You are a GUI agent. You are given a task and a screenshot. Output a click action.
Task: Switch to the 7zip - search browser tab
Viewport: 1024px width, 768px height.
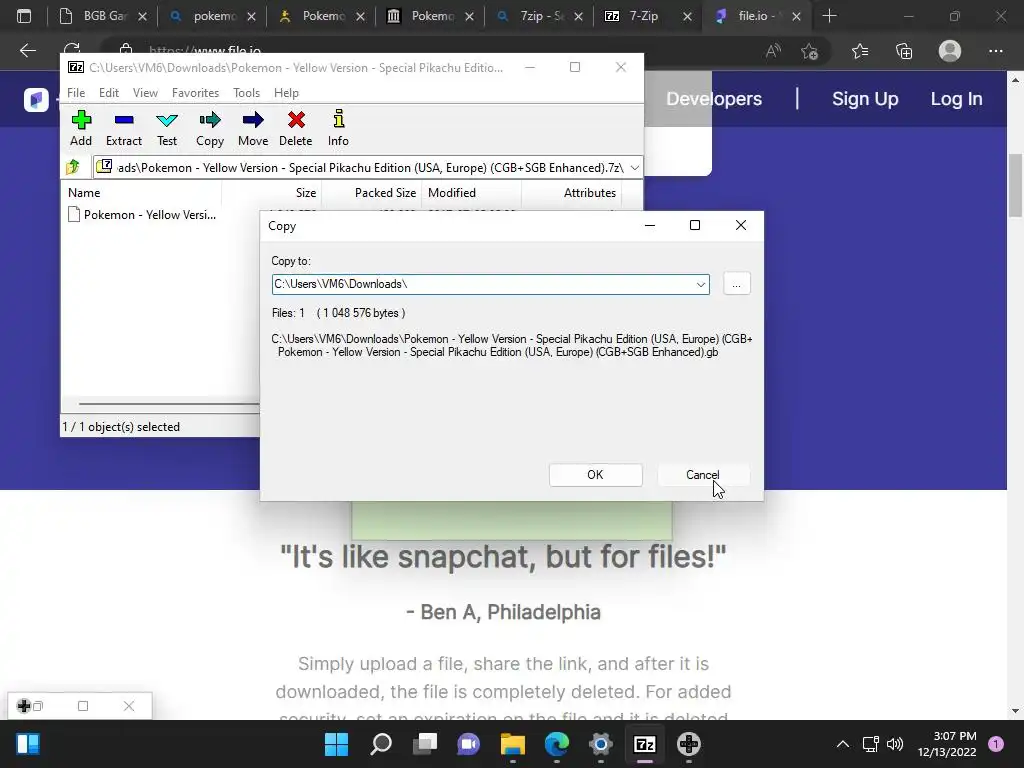tap(538, 16)
